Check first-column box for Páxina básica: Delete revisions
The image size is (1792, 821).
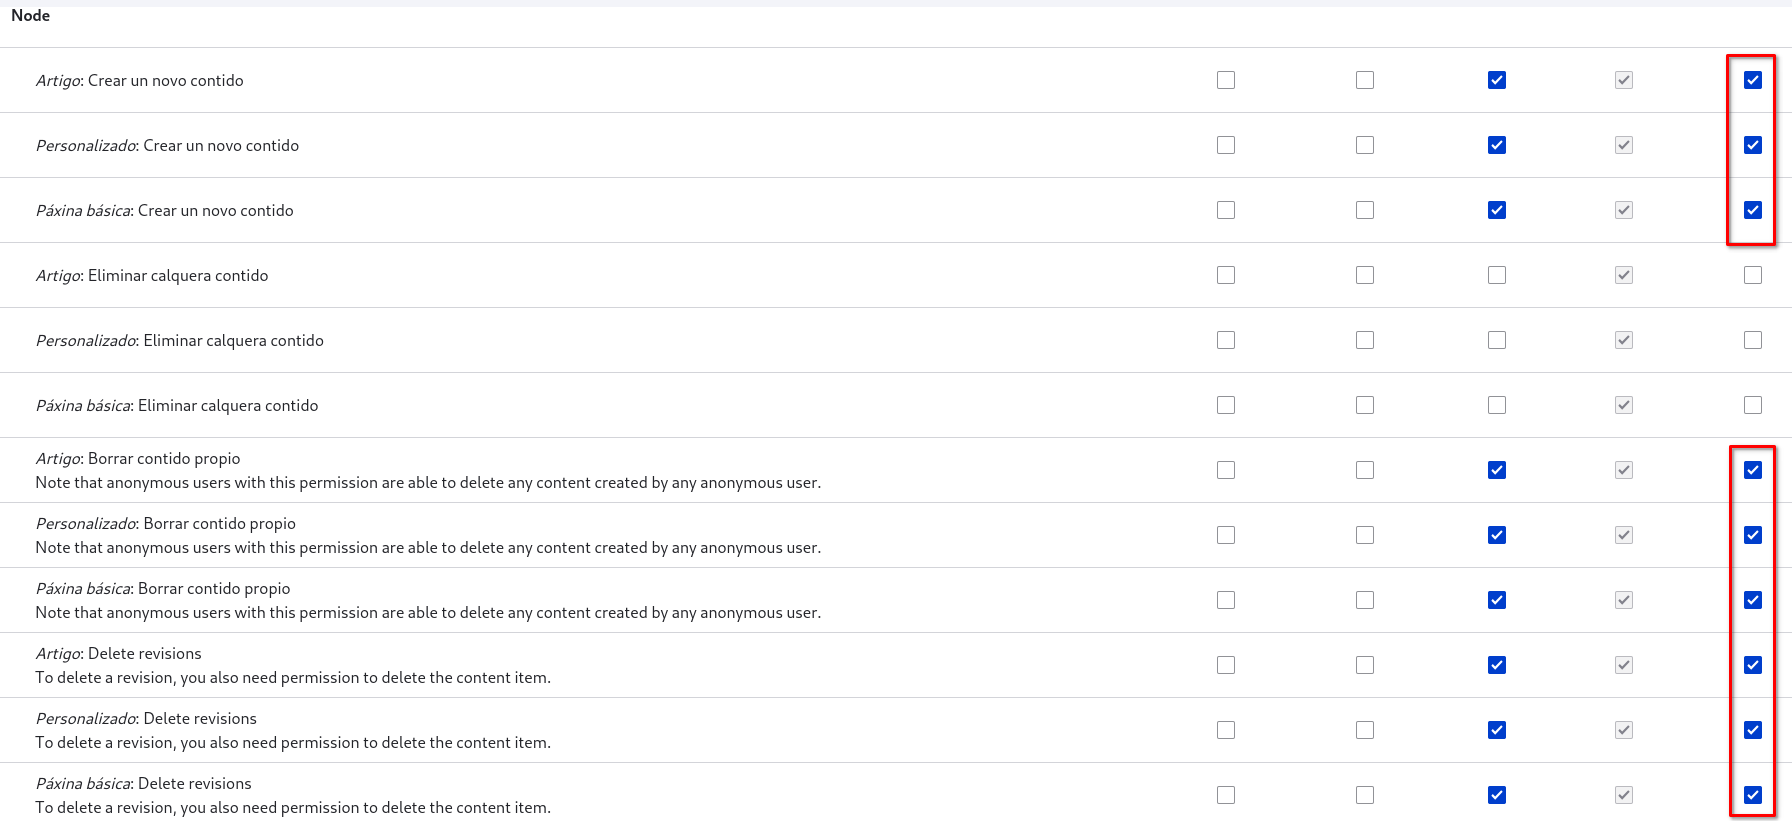point(1225,795)
